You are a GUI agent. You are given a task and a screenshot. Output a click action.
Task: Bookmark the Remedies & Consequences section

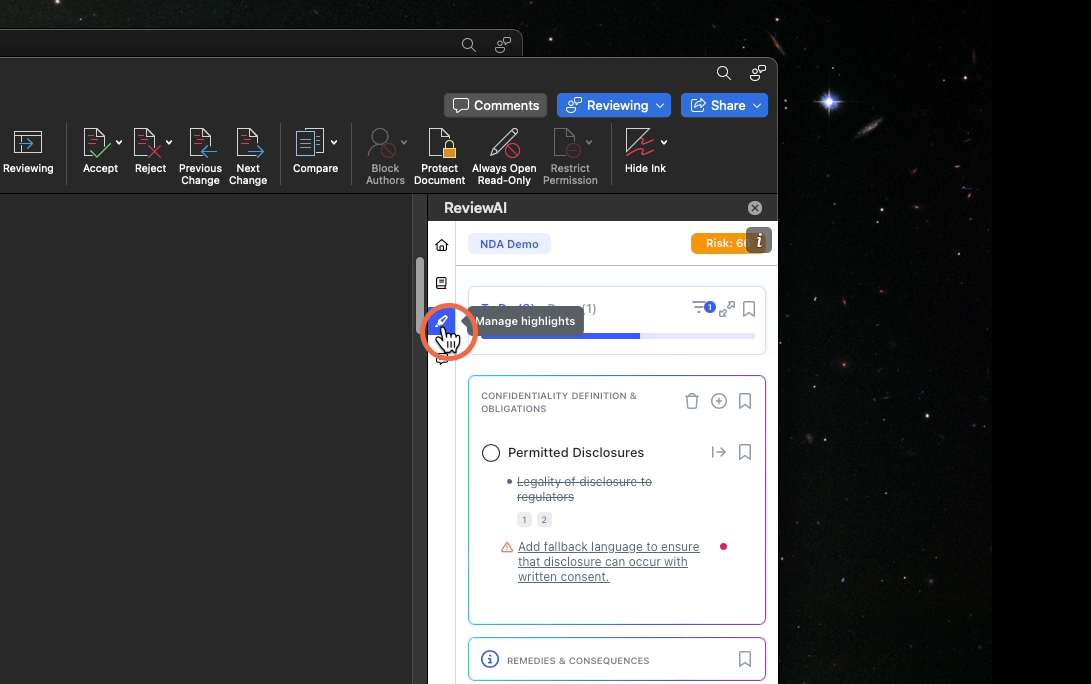pos(745,659)
